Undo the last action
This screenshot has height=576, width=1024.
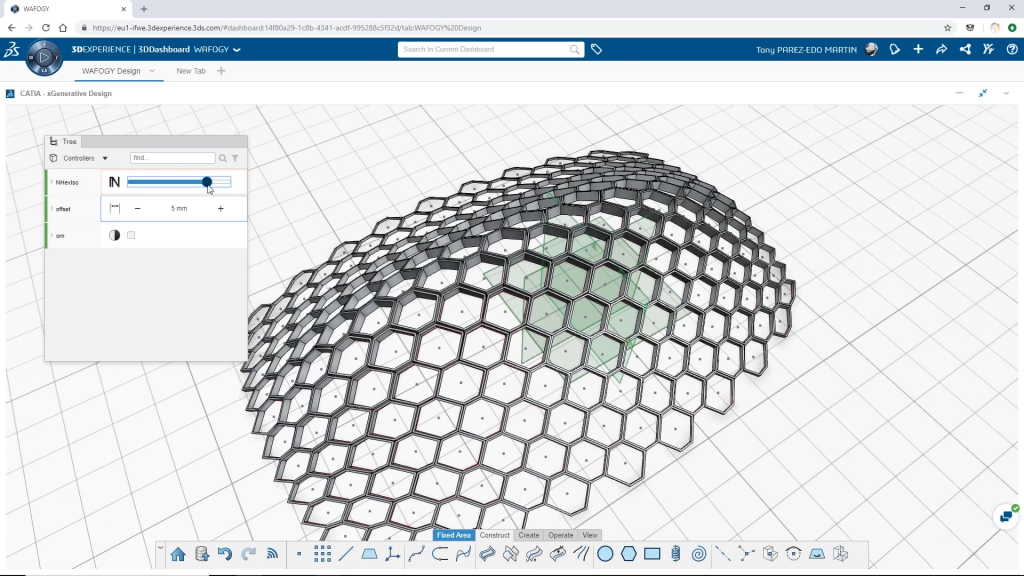pyautogui.click(x=225, y=554)
